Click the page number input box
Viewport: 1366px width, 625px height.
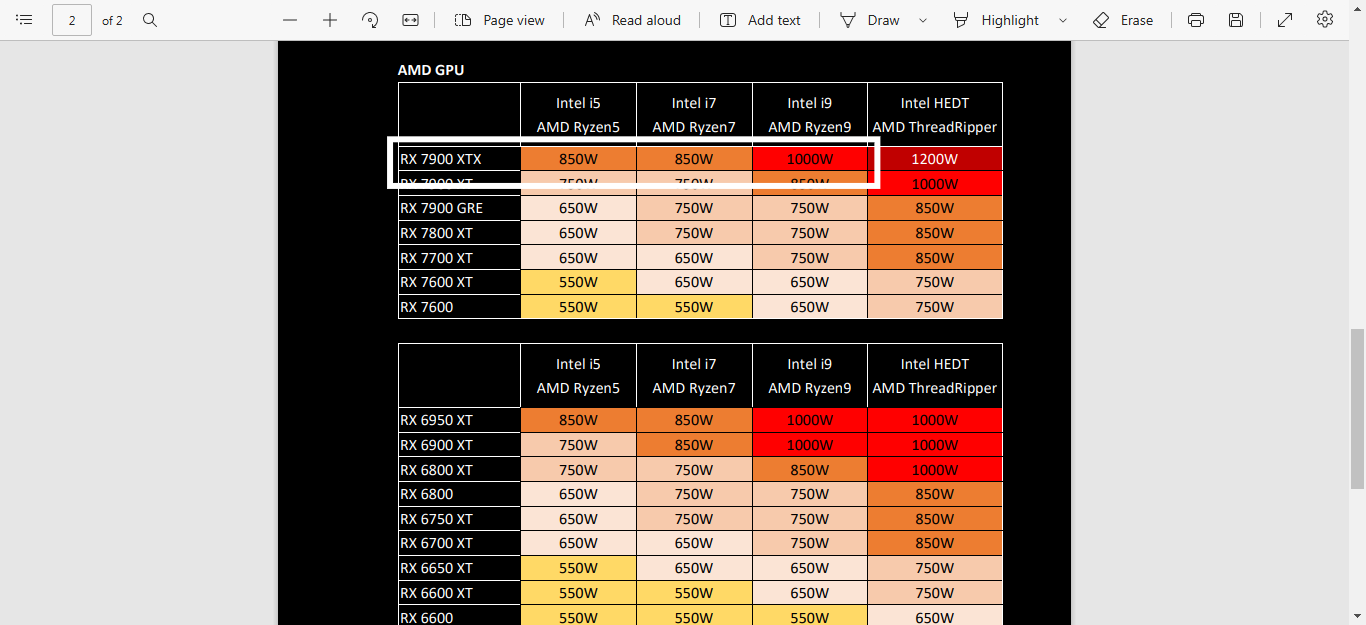pos(72,20)
